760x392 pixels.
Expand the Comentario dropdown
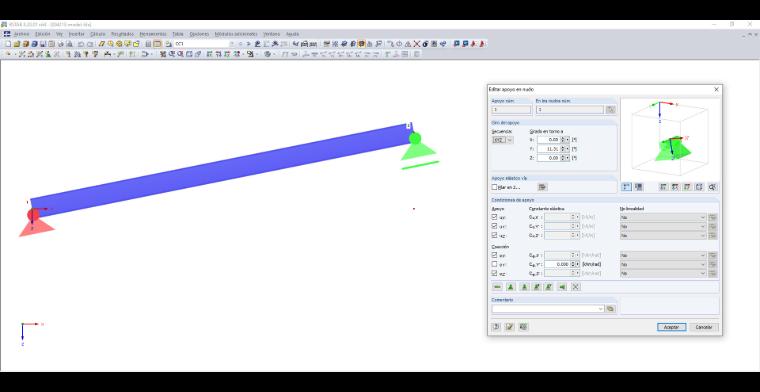601,309
